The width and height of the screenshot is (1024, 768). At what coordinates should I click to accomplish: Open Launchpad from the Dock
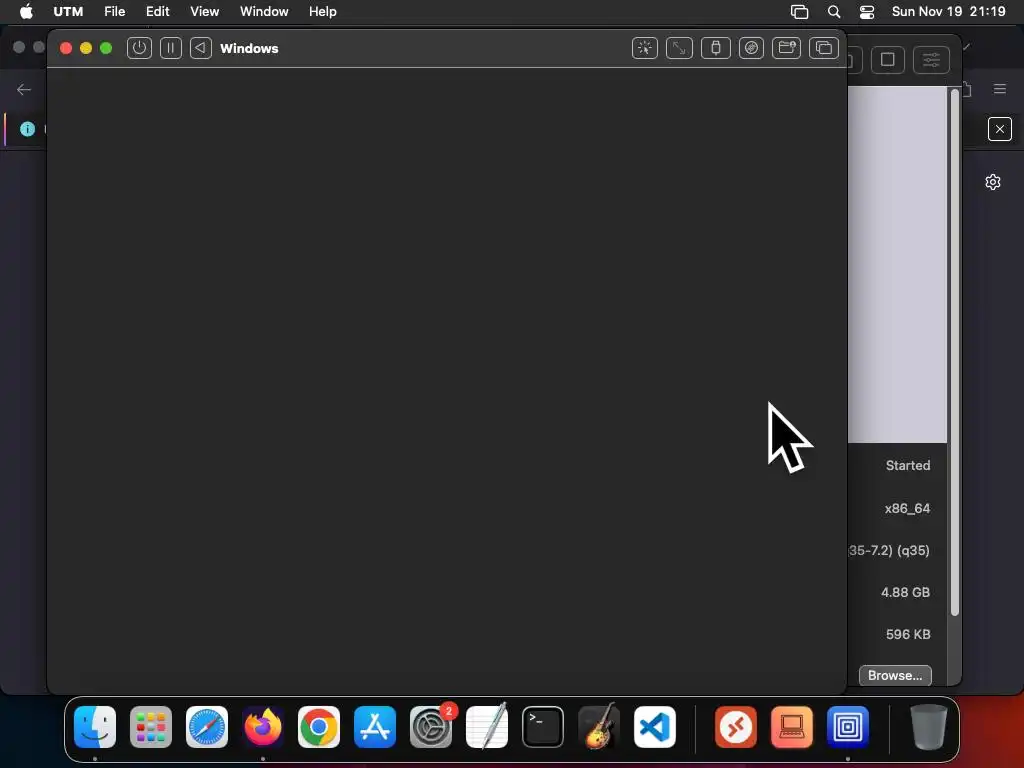pyautogui.click(x=151, y=727)
